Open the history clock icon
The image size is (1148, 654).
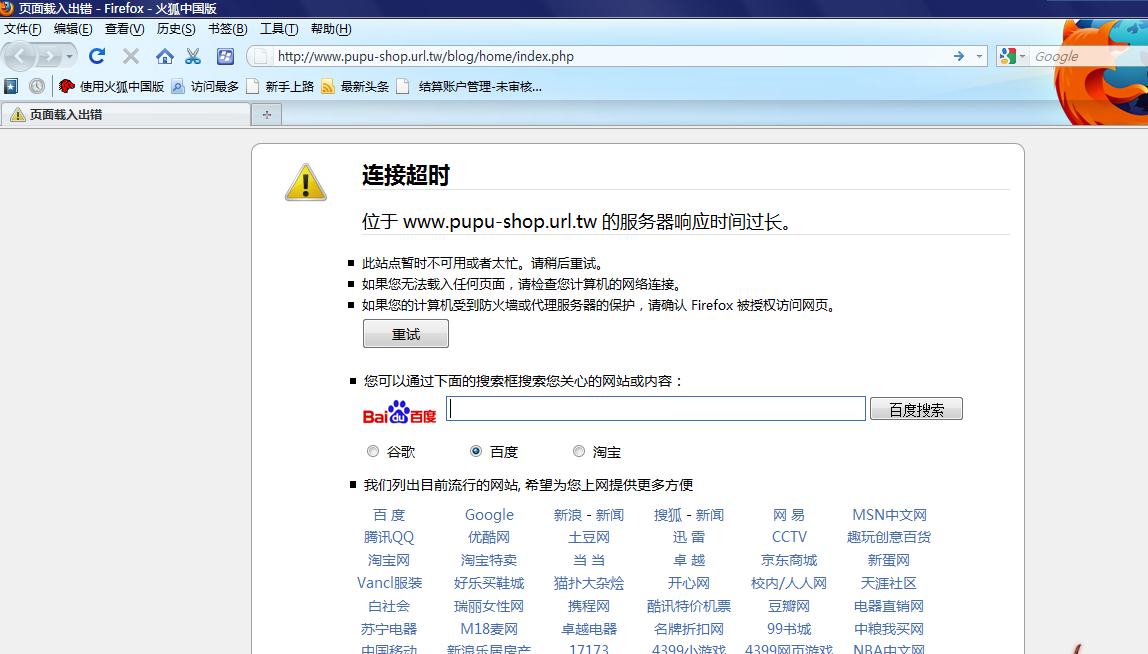point(37,86)
